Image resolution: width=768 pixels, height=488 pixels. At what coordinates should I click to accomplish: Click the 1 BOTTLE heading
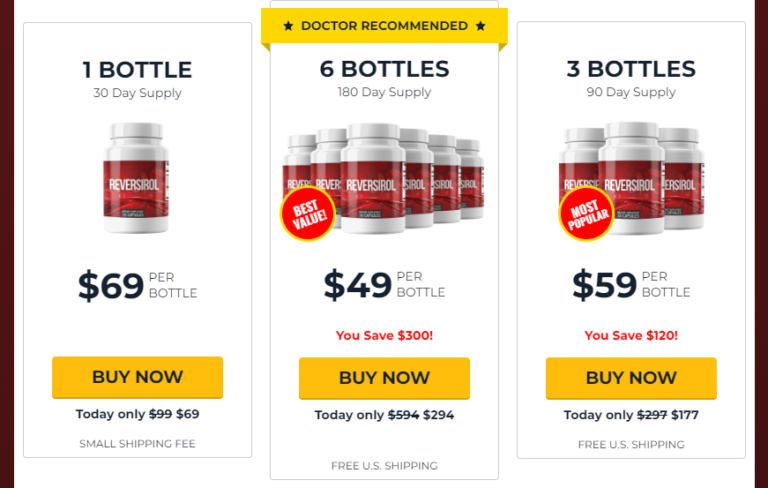[137, 70]
